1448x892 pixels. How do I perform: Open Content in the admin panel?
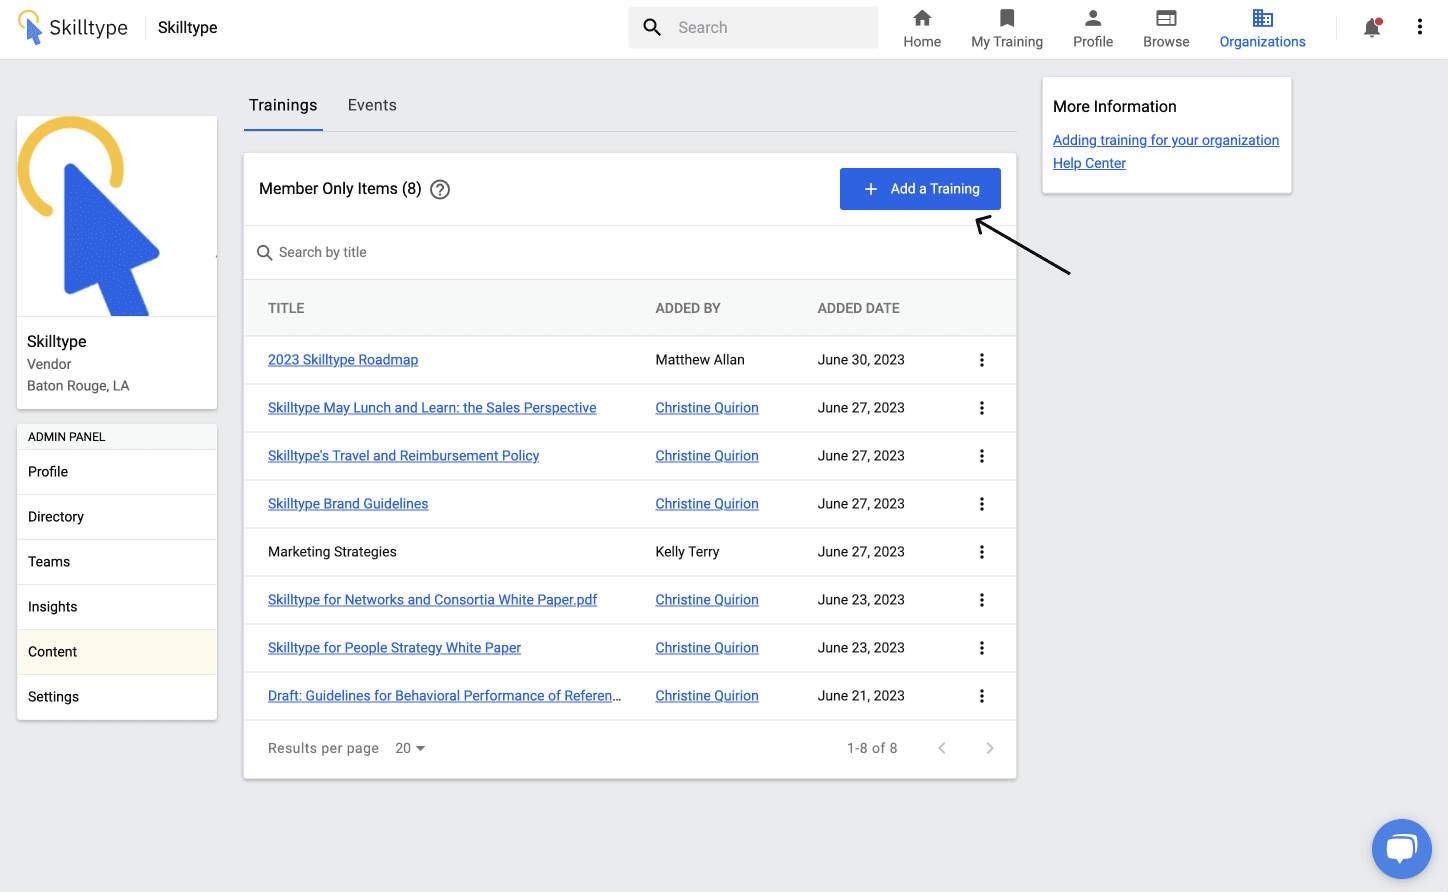(117, 652)
